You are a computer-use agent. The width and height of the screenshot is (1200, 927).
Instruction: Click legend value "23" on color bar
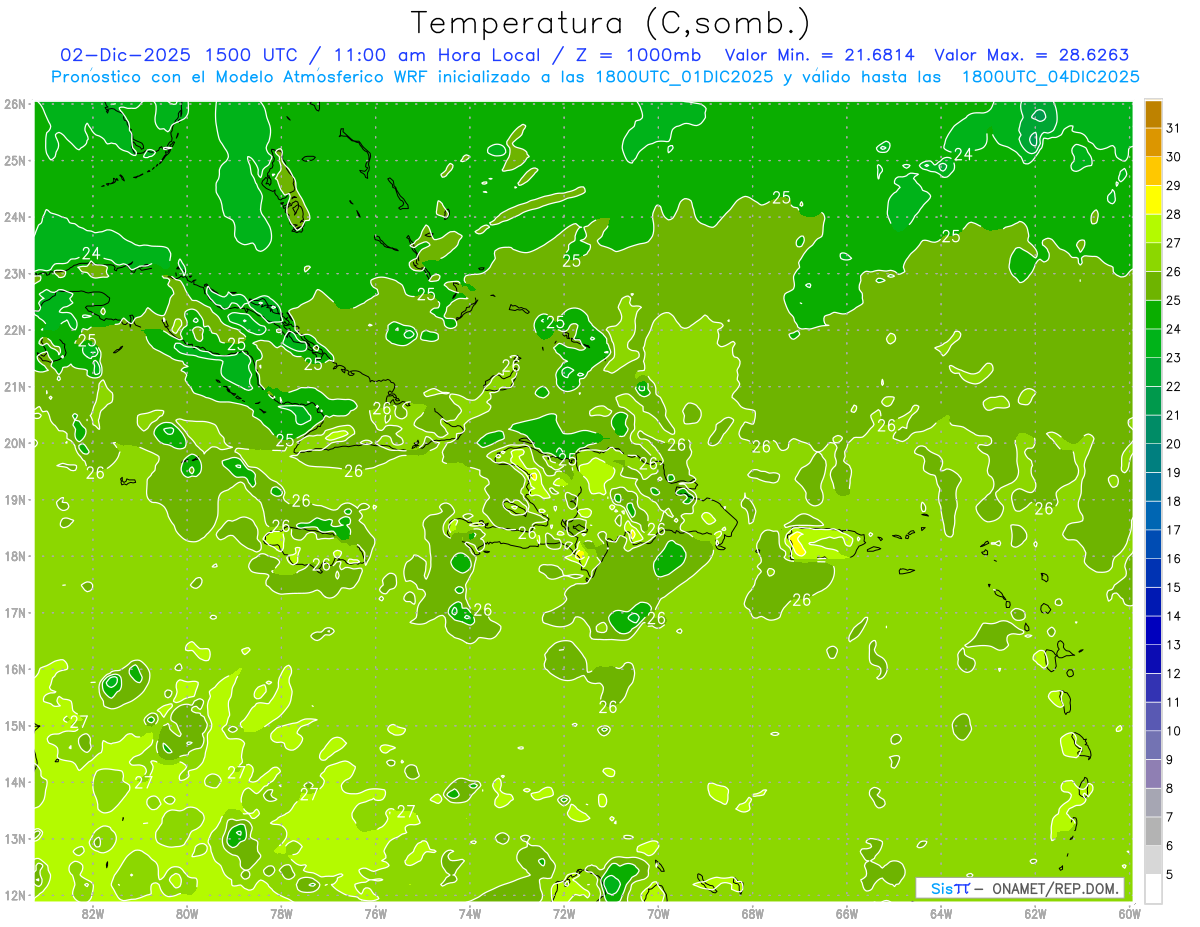click(1173, 357)
